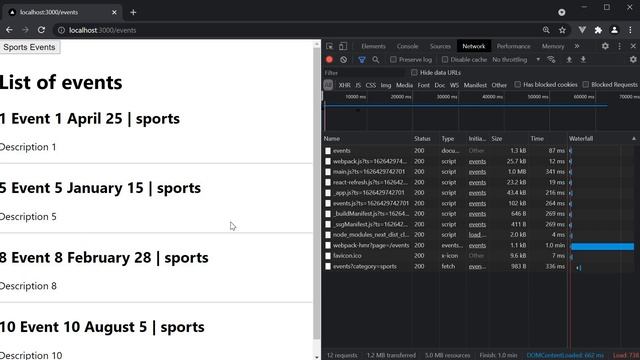Enable Preserve log checkbox
This screenshot has height=360, width=640.
[393, 60]
